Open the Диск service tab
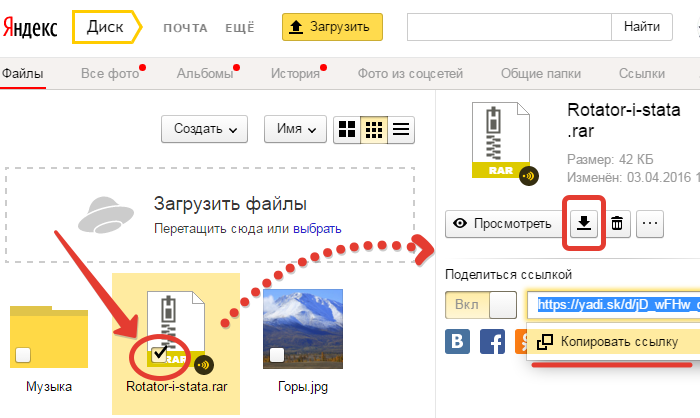 107,27
